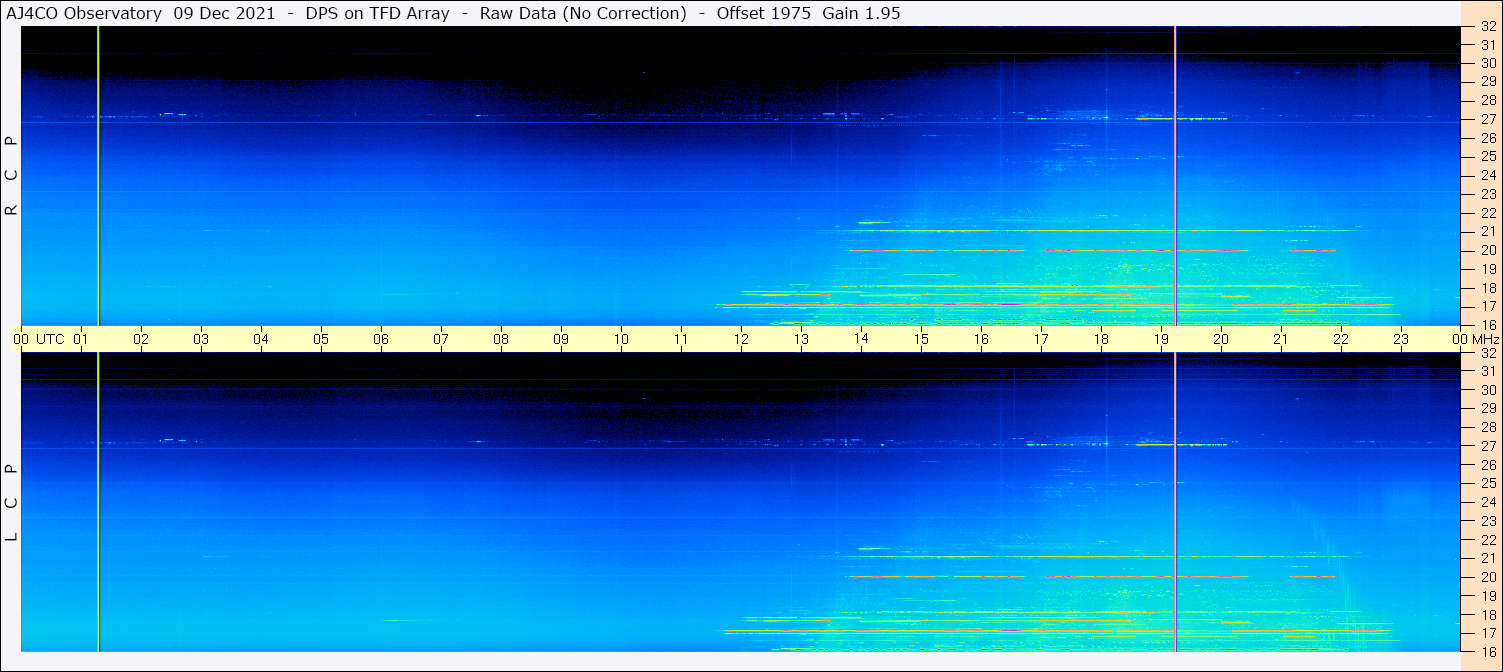Click the vertical "L C P" panel label
The width and height of the screenshot is (1503, 672).
pyautogui.click(x=12, y=502)
